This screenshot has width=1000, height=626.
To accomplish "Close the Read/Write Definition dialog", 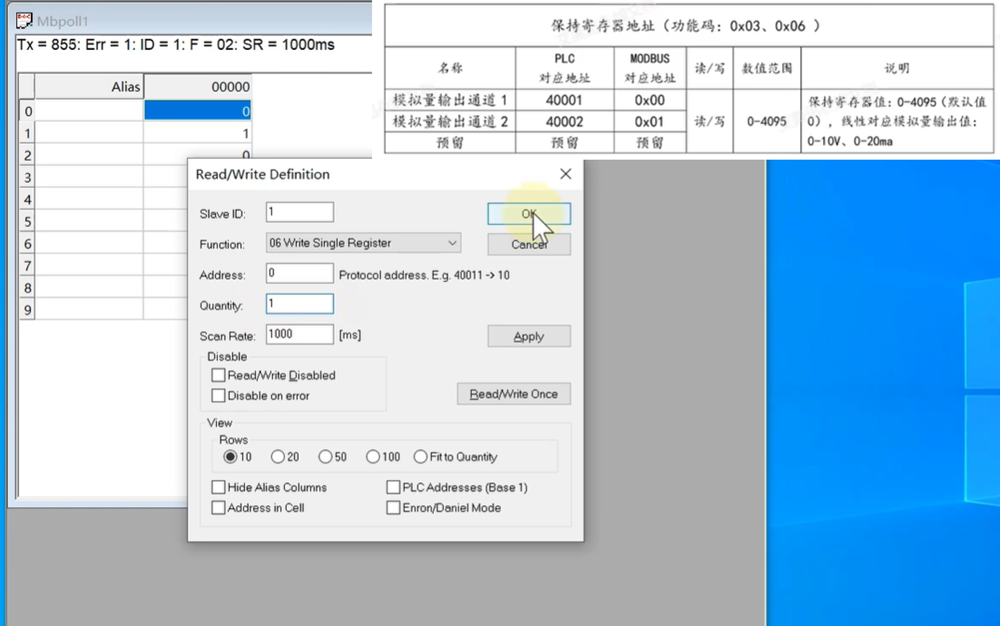I will click(565, 174).
